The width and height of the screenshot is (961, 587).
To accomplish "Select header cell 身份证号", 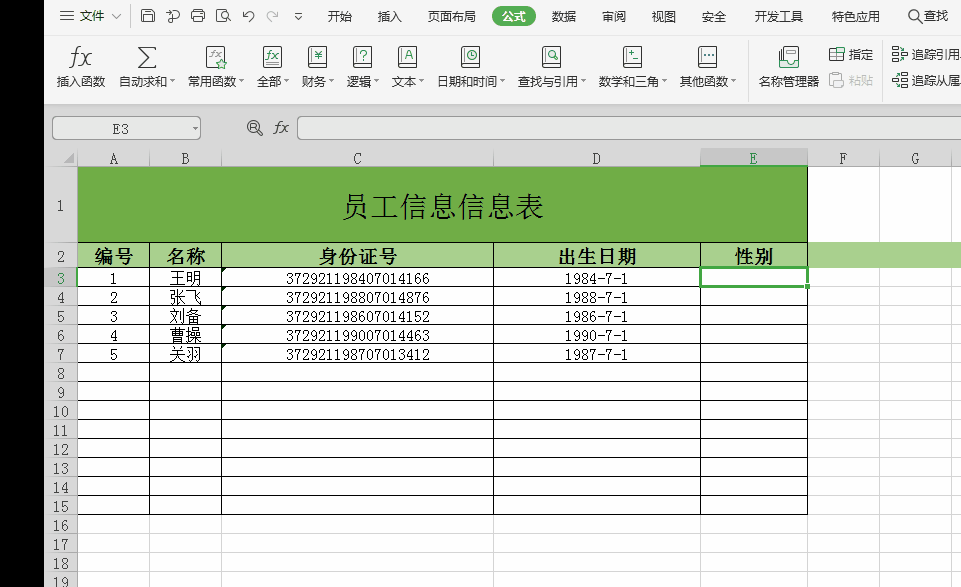I will pyautogui.click(x=357, y=256).
